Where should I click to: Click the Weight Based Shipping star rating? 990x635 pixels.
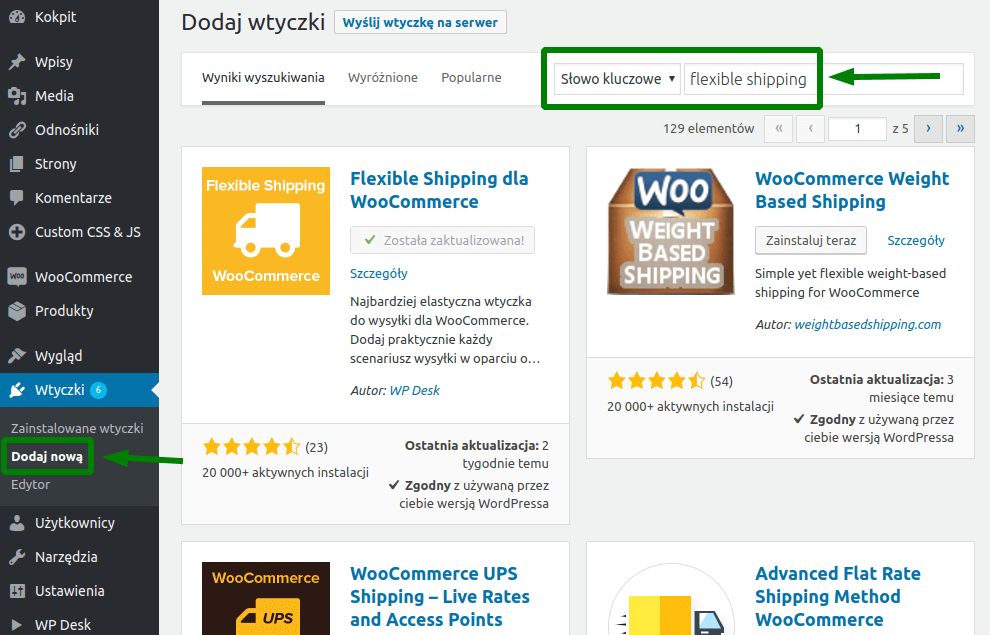tap(657, 381)
